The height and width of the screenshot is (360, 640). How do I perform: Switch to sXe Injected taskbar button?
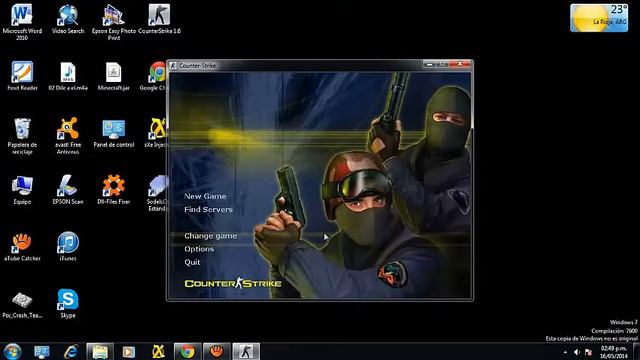(x=158, y=351)
